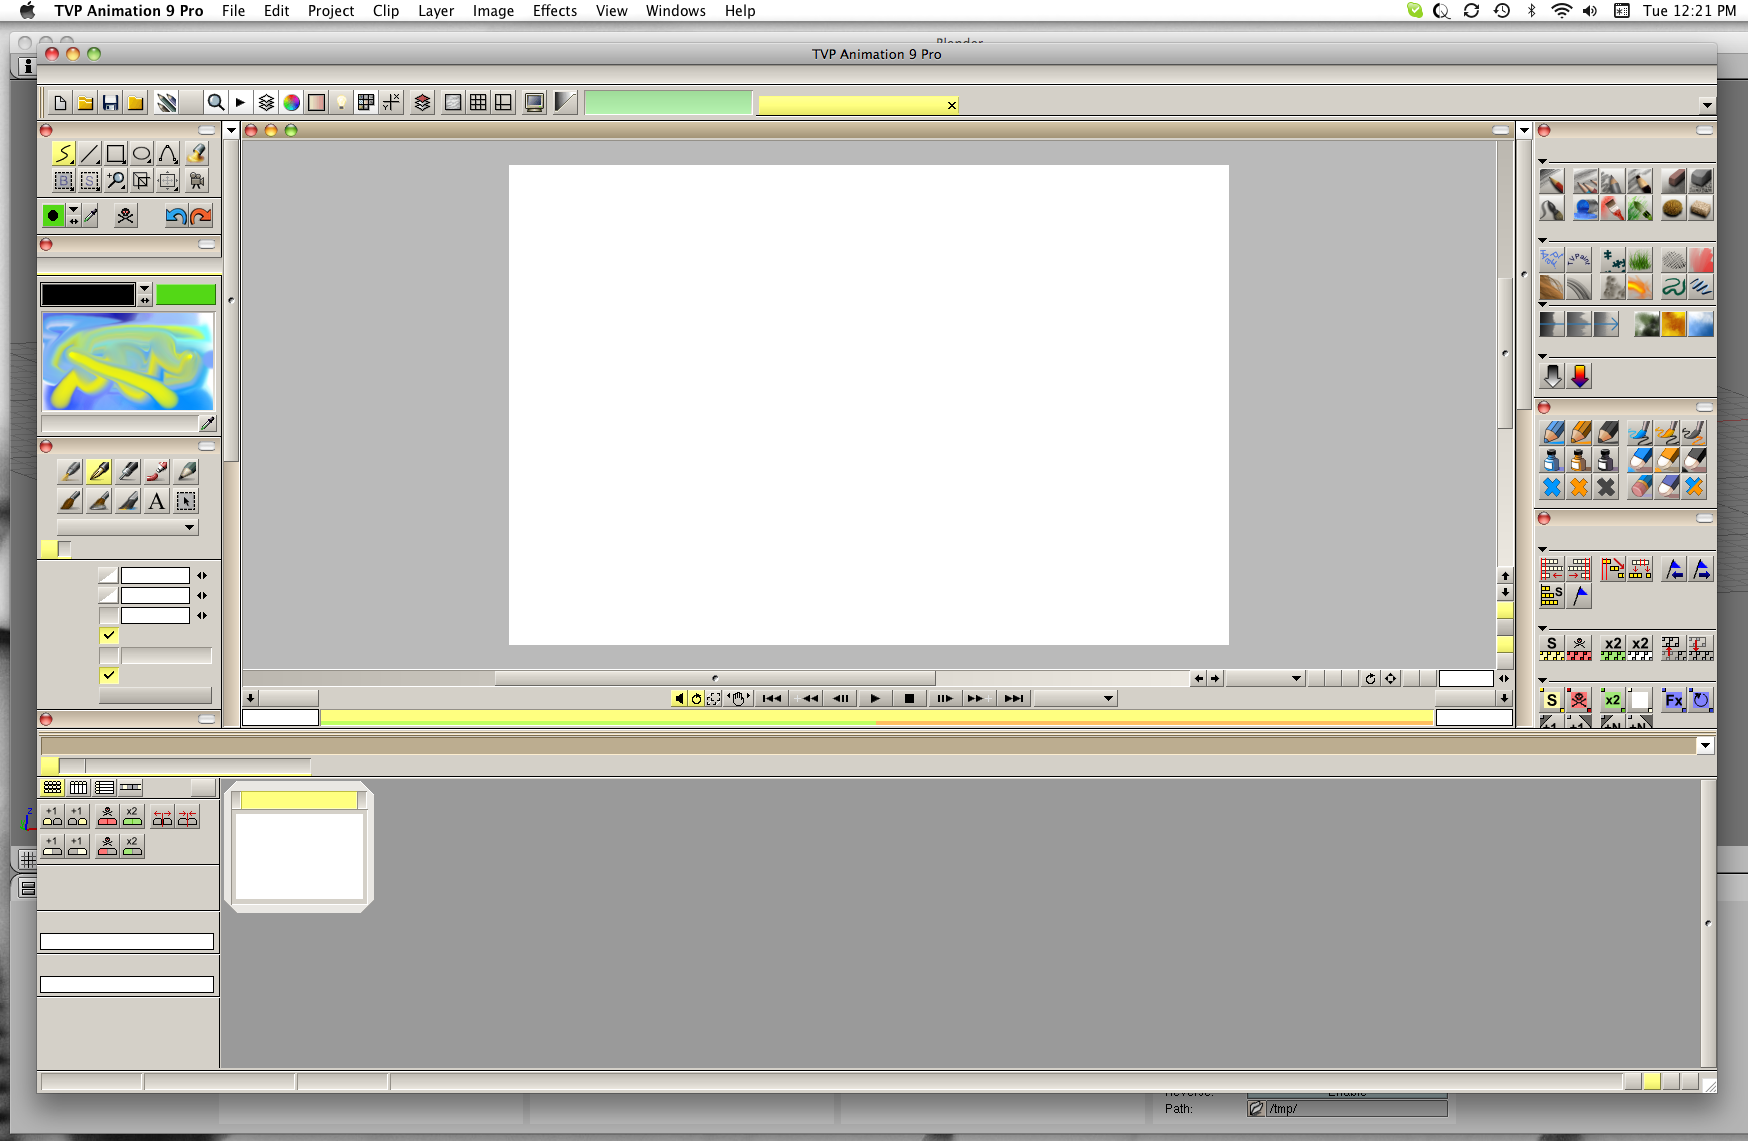Select the zoom magnifier tool in tool panel
Image resolution: width=1748 pixels, height=1141 pixels.
(x=116, y=181)
